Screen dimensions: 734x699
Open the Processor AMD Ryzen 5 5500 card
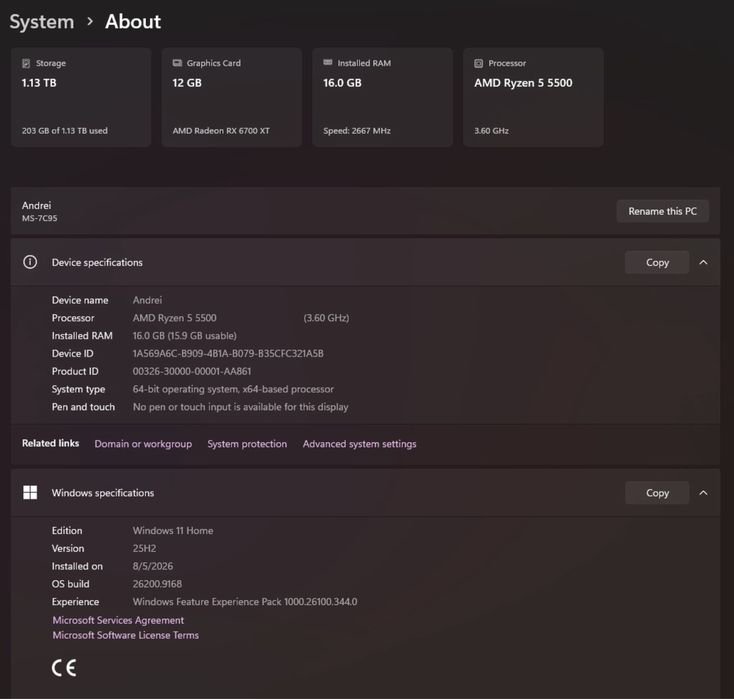(x=533, y=97)
